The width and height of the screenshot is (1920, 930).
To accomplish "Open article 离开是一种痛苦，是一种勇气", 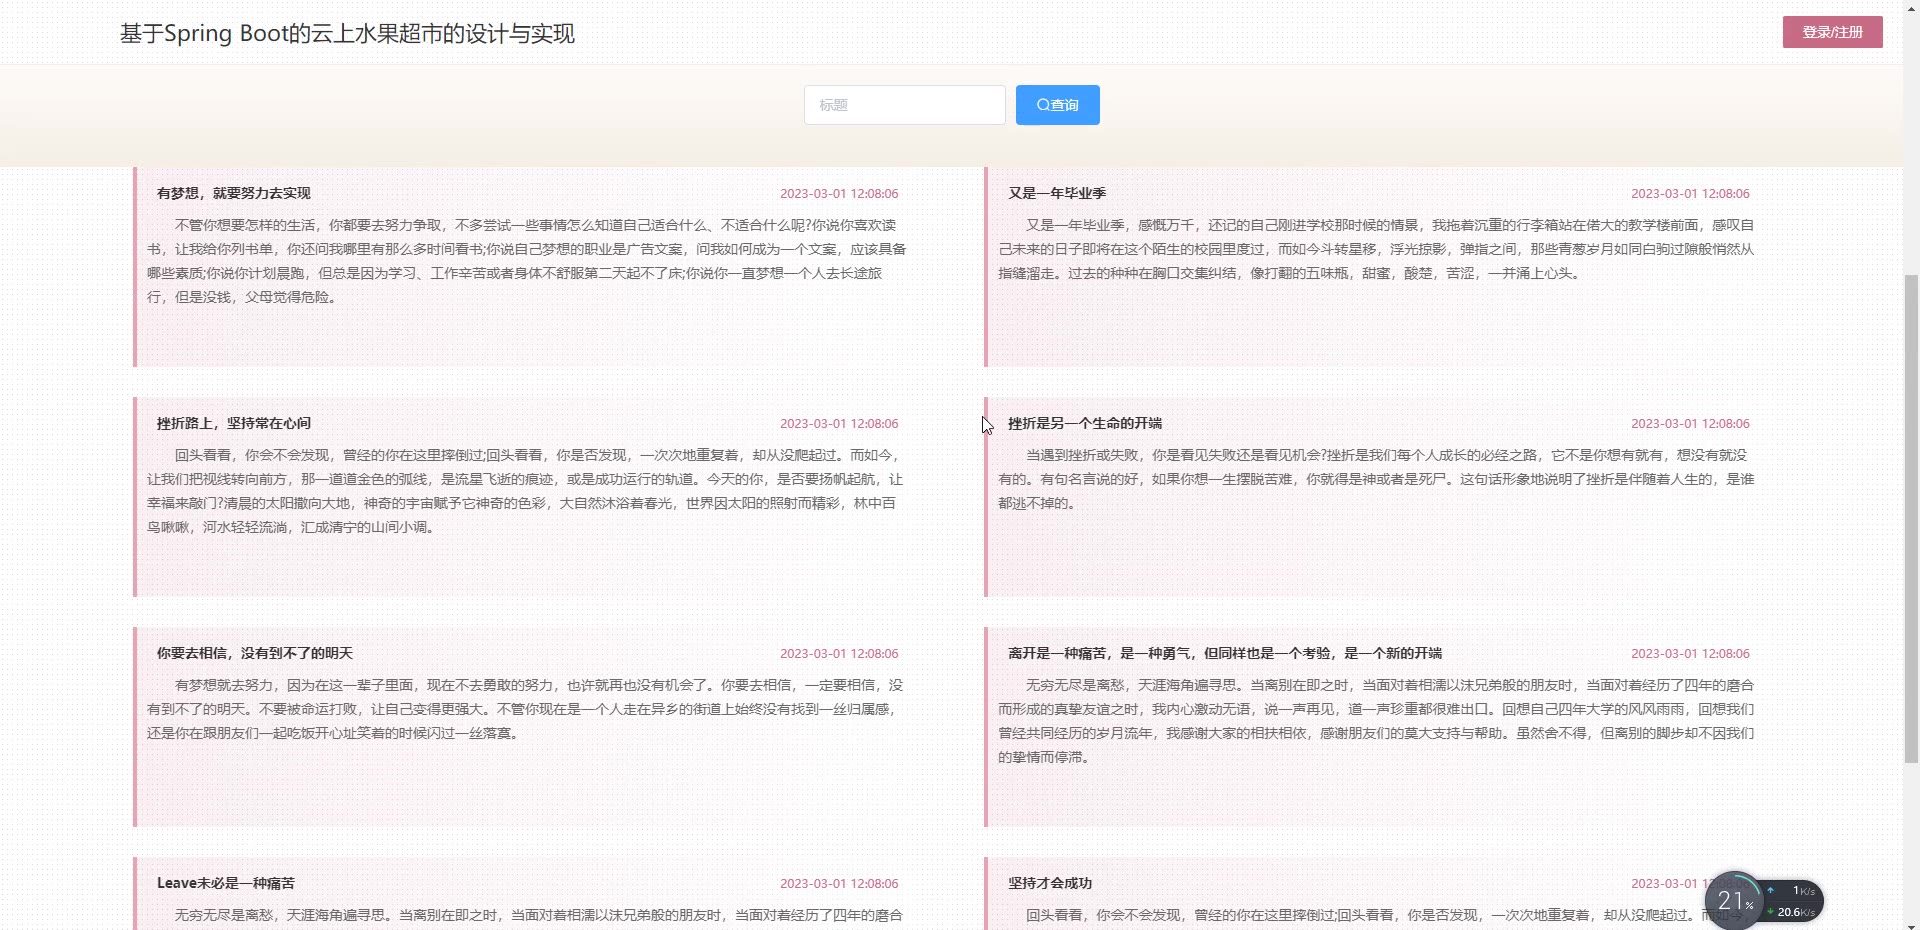I will (x=1224, y=653).
